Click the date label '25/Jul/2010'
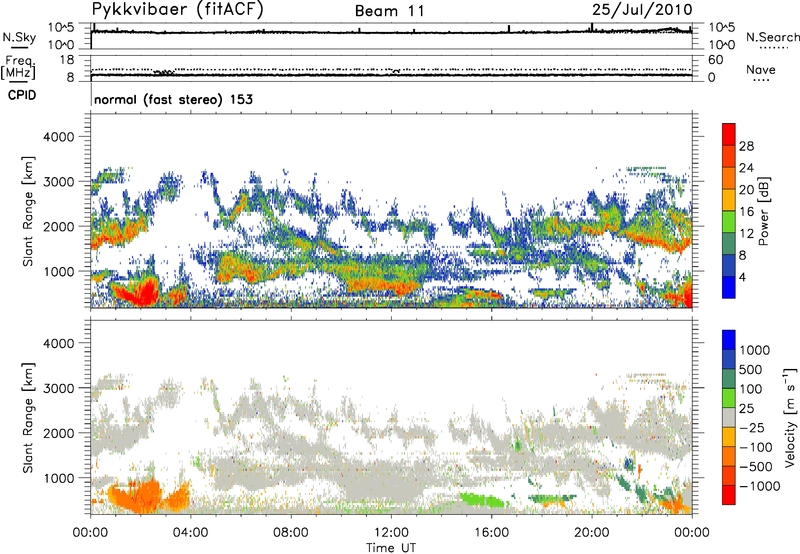The image size is (800, 554). coord(642,10)
